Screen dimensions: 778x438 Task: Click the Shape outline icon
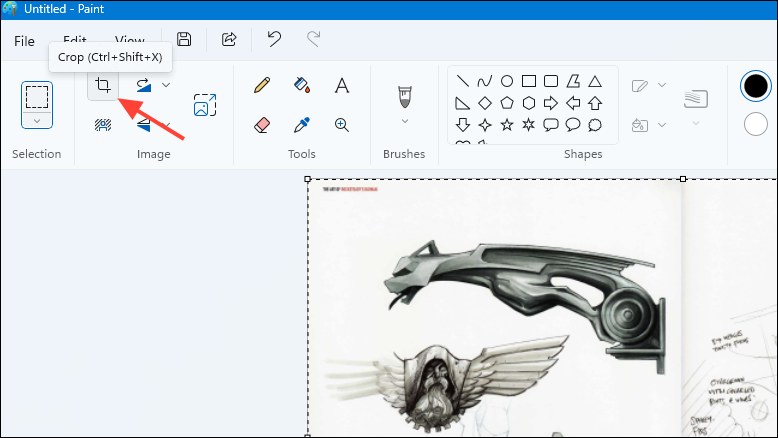click(x=640, y=85)
